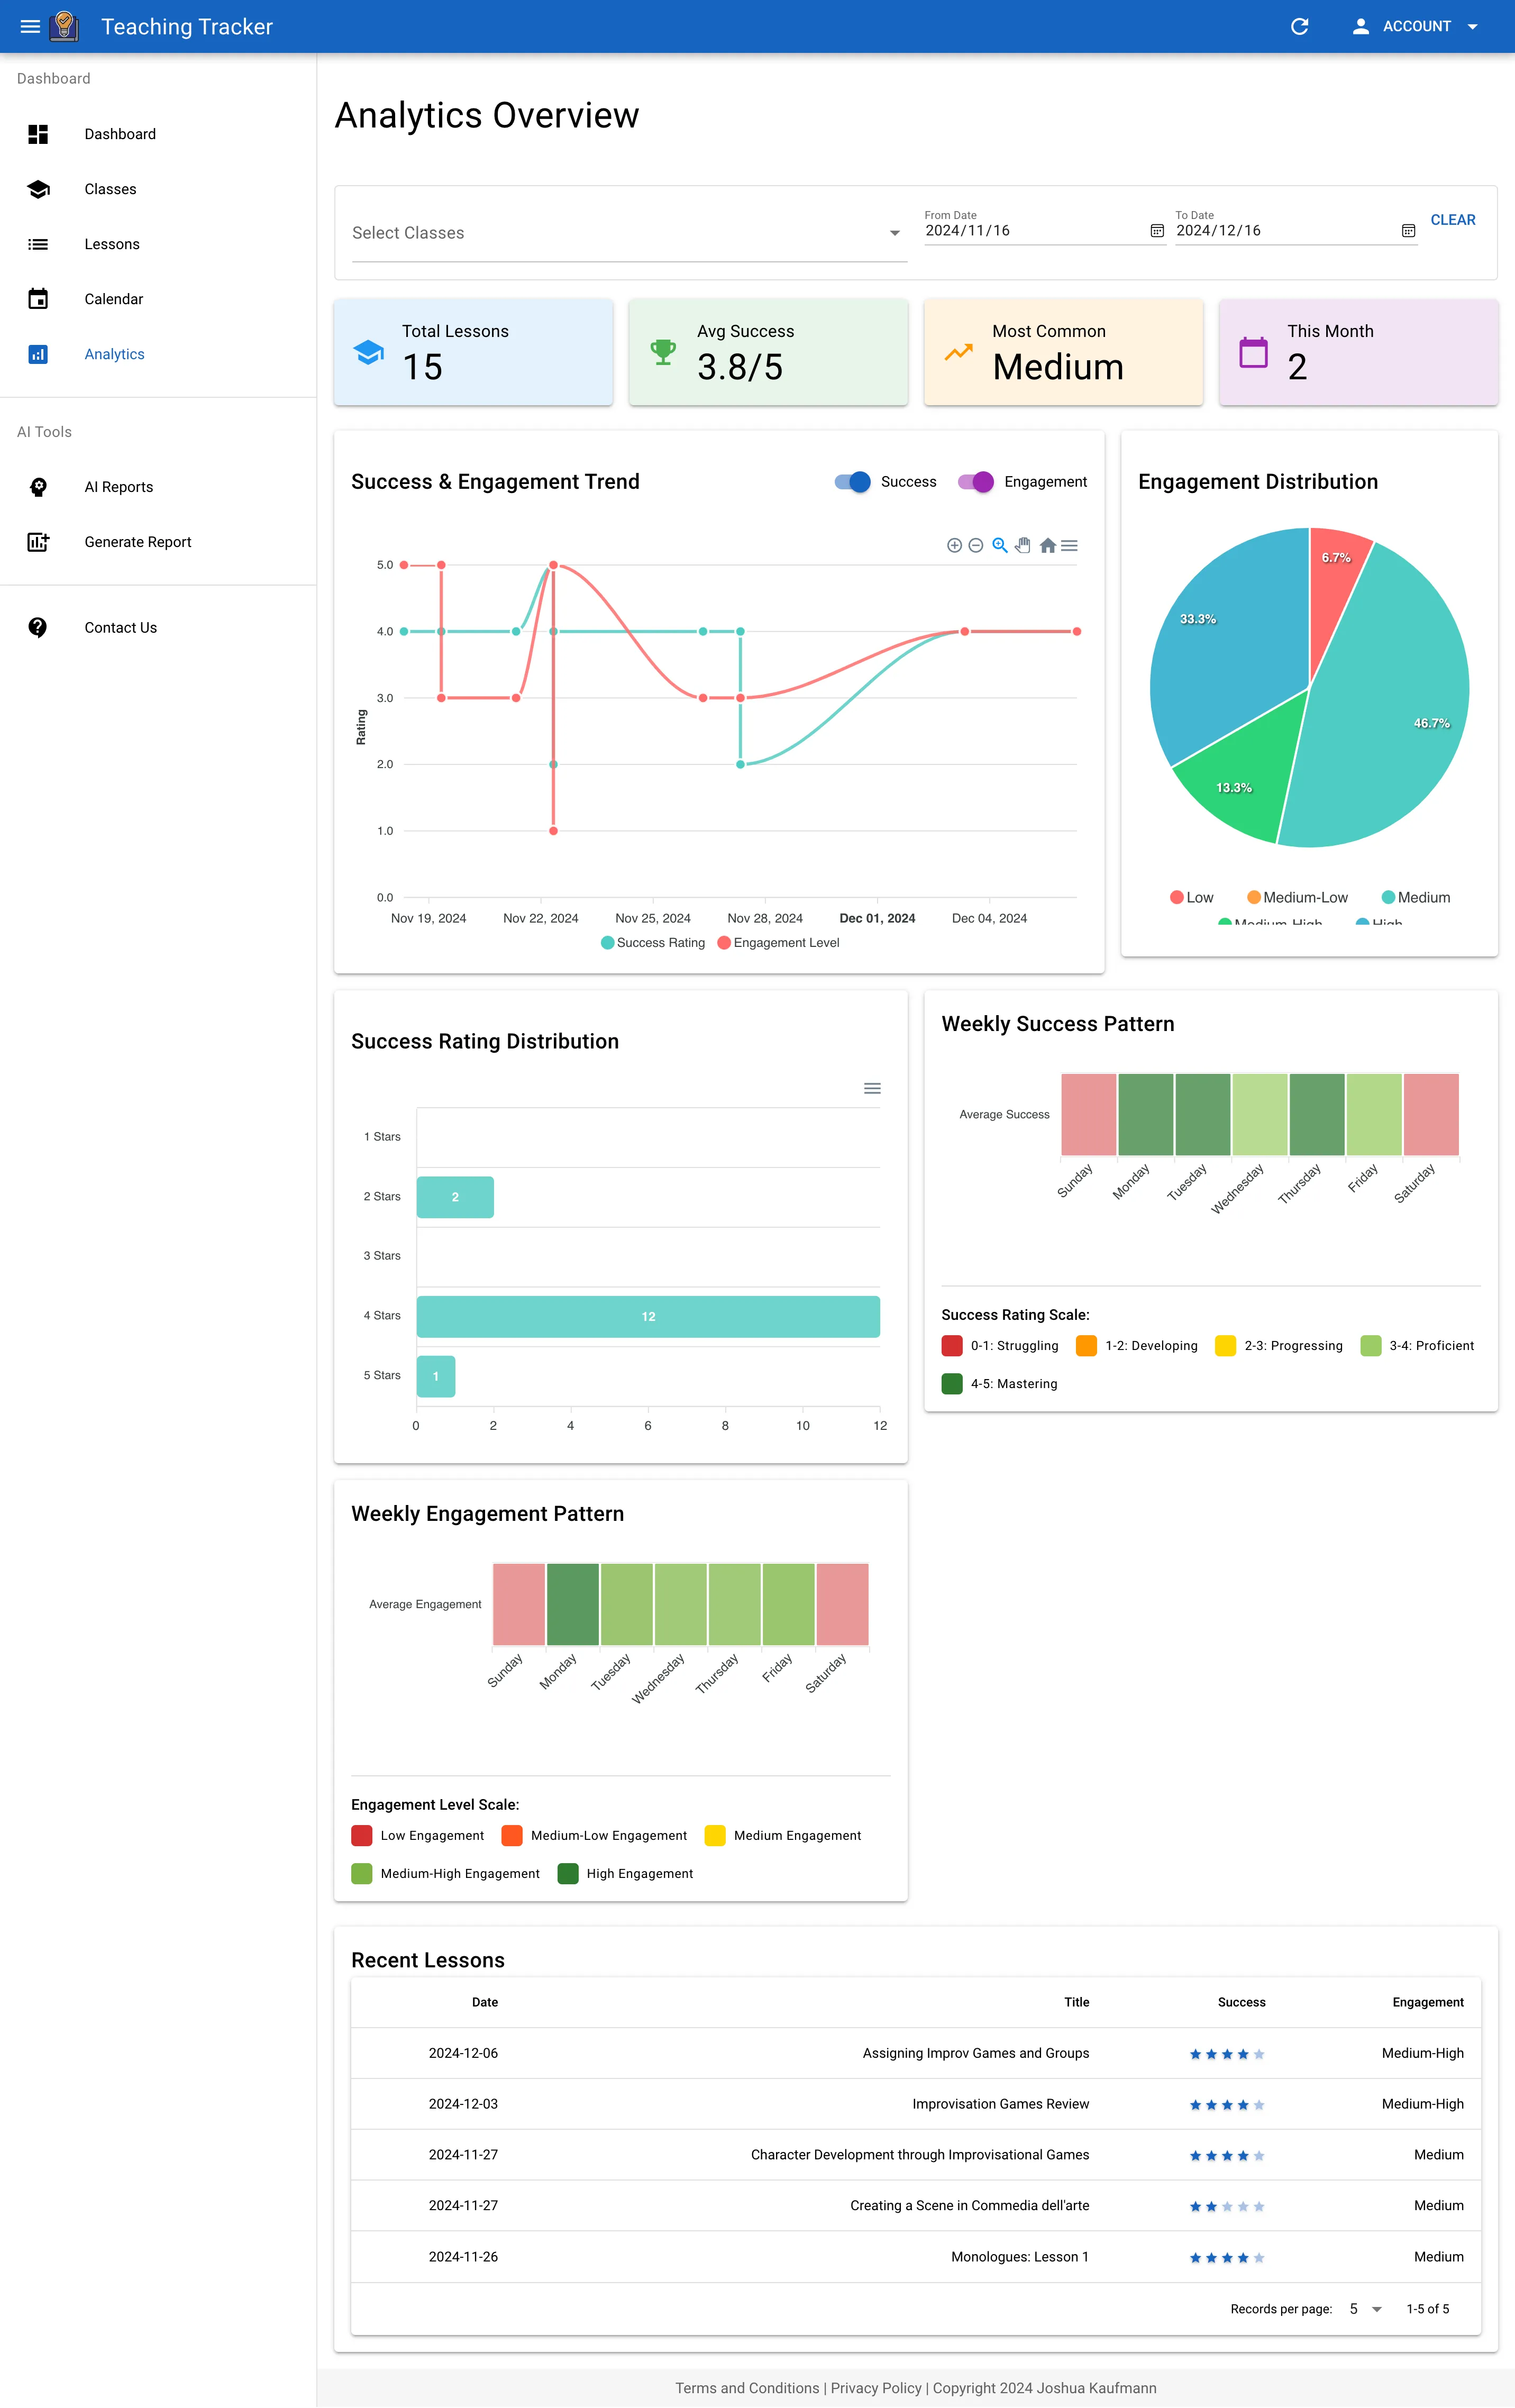Toggle the Success switch off
Viewport: 1515px width, 2408px height.
(853, 482)
